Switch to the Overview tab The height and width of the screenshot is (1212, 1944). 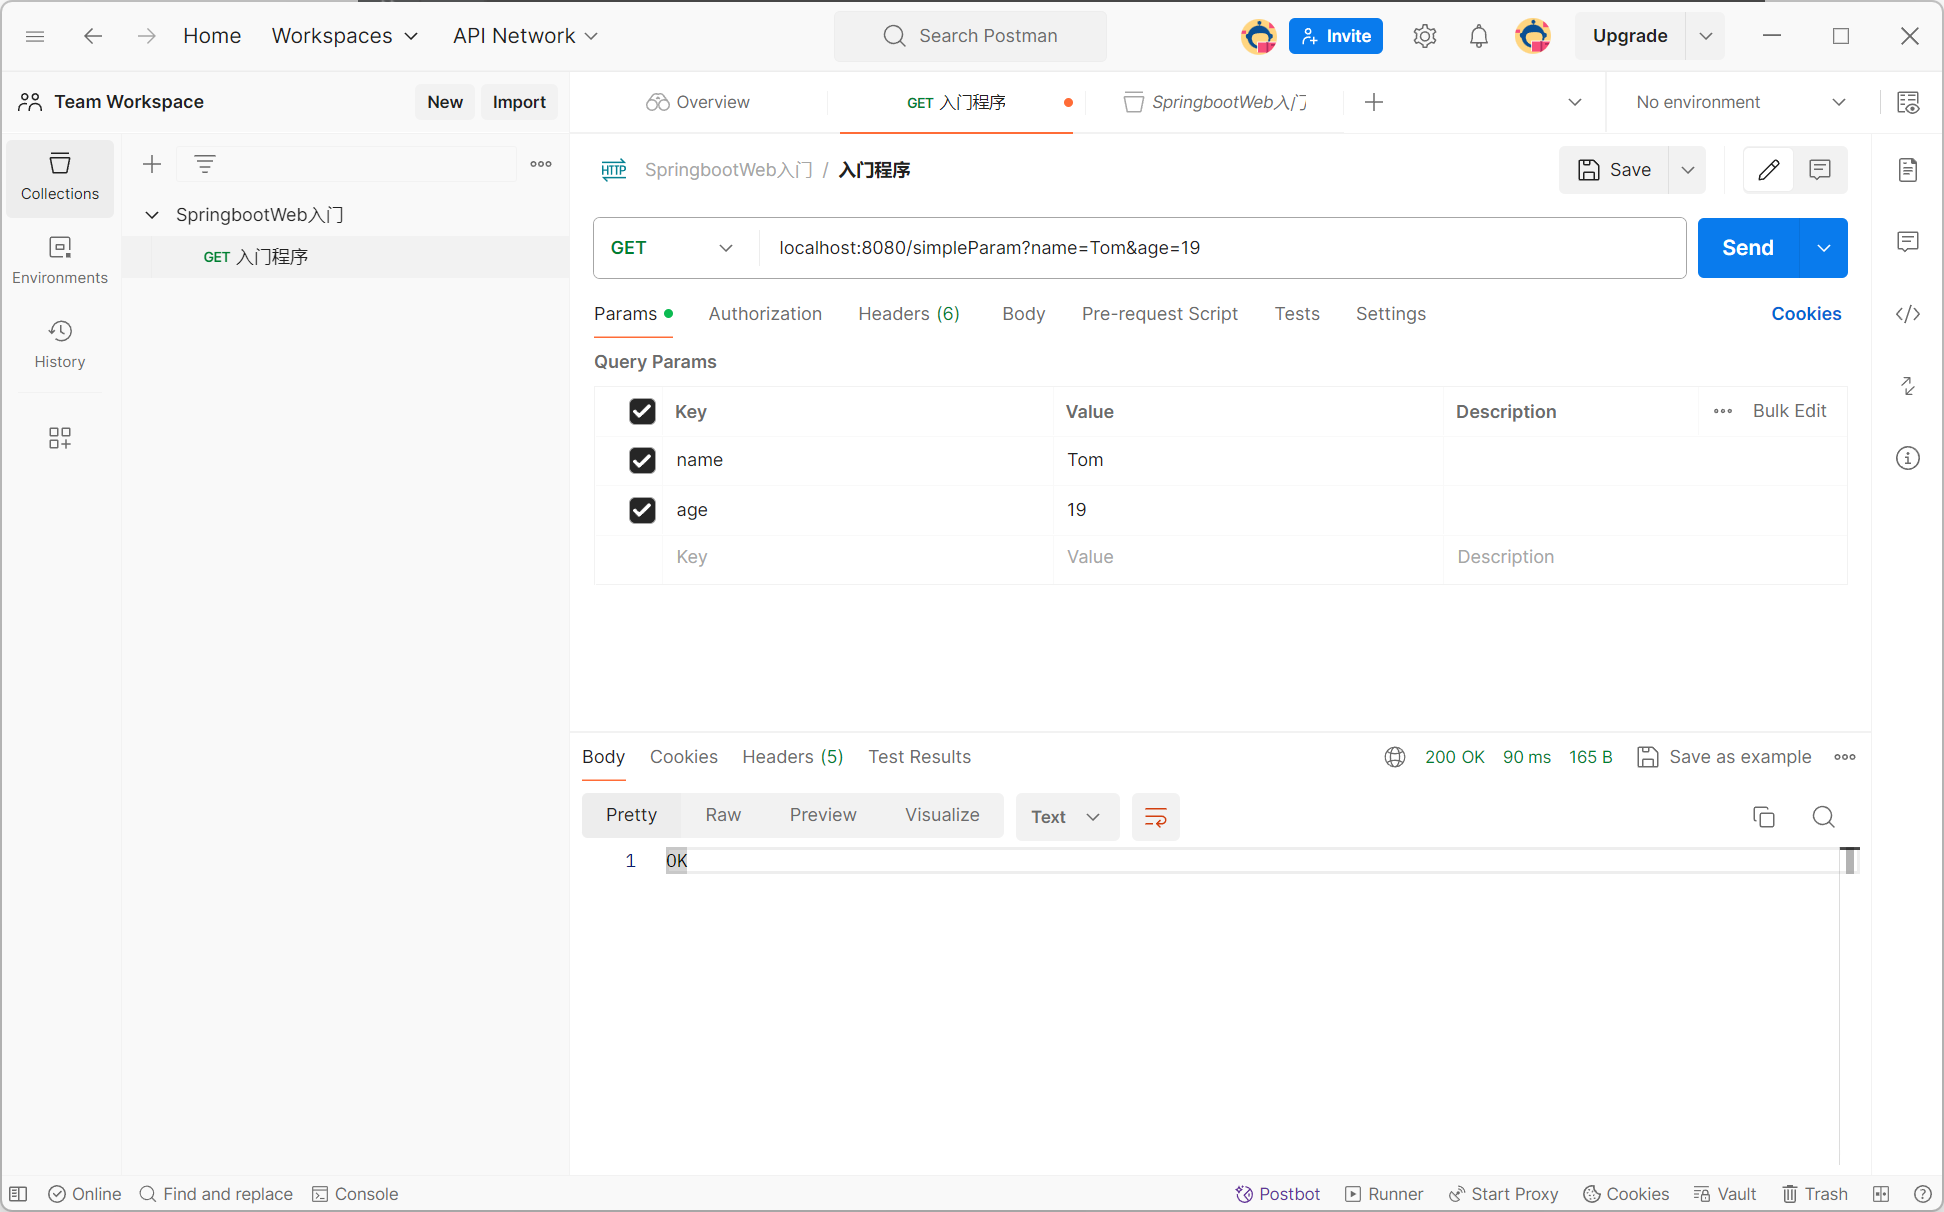[x=698, y=102]
